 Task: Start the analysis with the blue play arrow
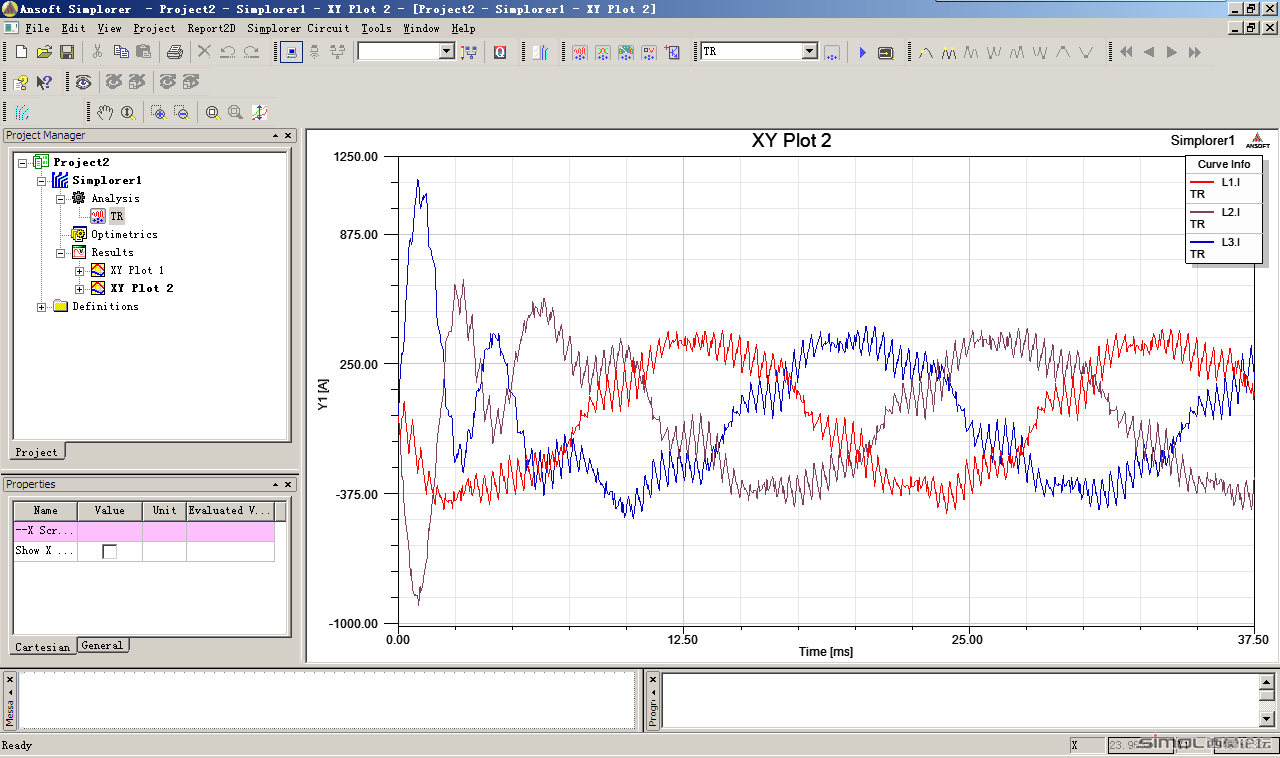pos(862,51)
